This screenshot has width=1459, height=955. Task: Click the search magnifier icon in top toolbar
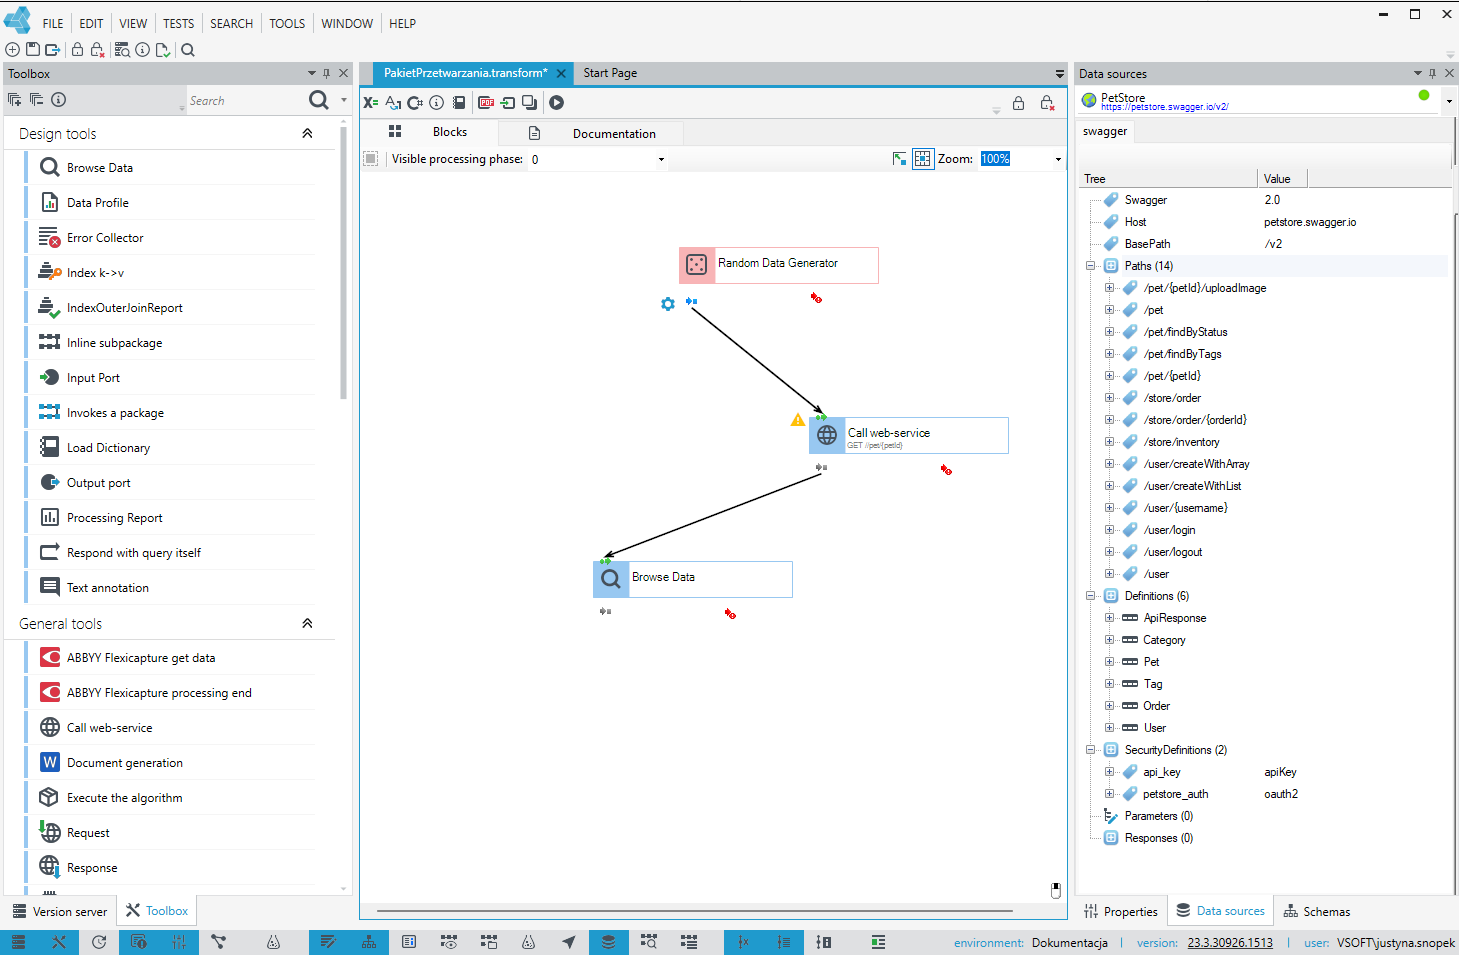click(188, 50)
